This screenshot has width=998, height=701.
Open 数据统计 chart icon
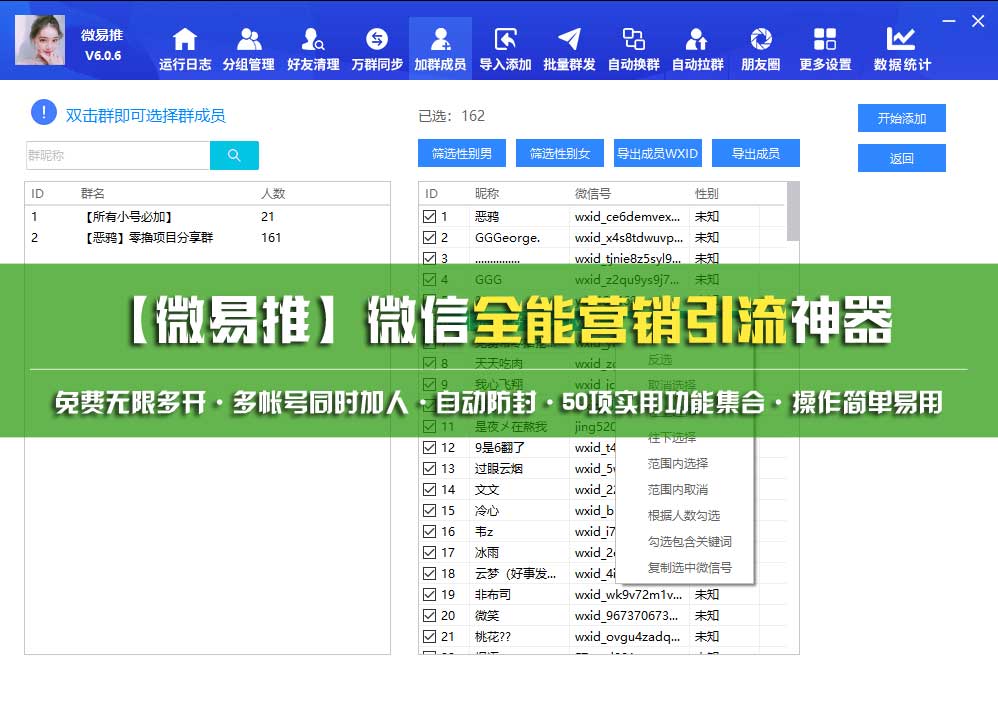[901, 40]
